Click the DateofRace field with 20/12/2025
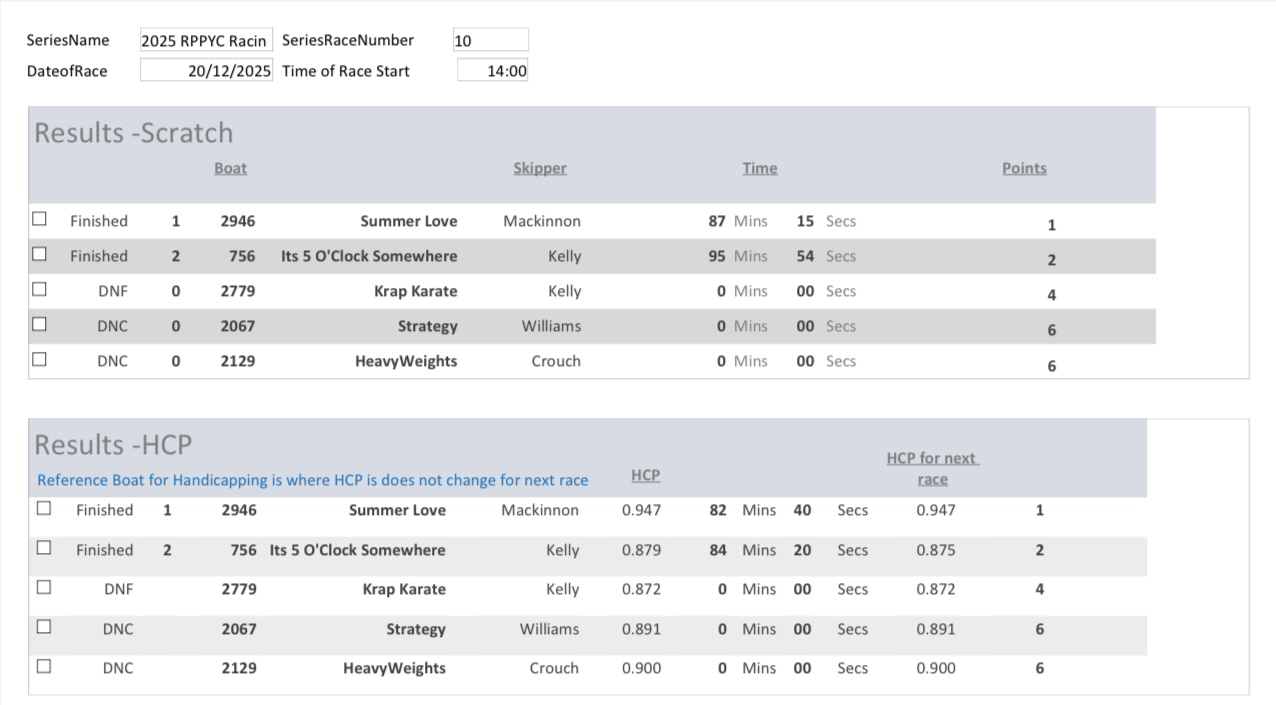1276x705 pixels. click(205, 71)
